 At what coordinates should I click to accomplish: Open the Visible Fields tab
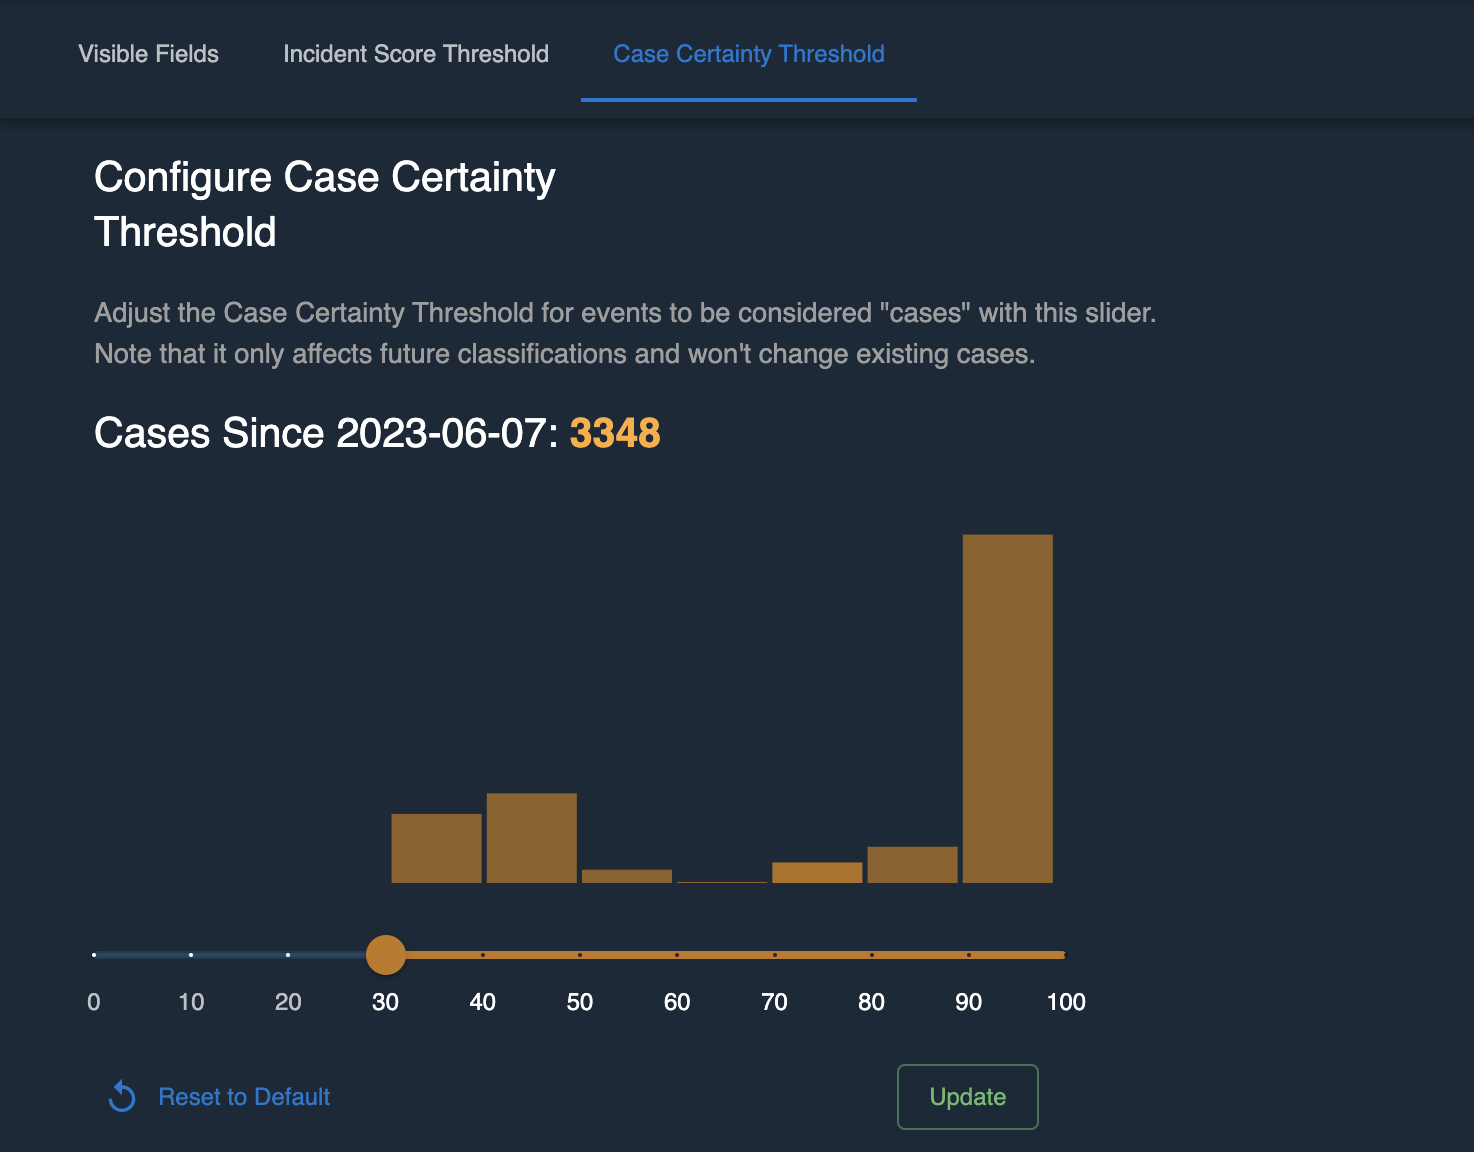(x=148, y=54)
